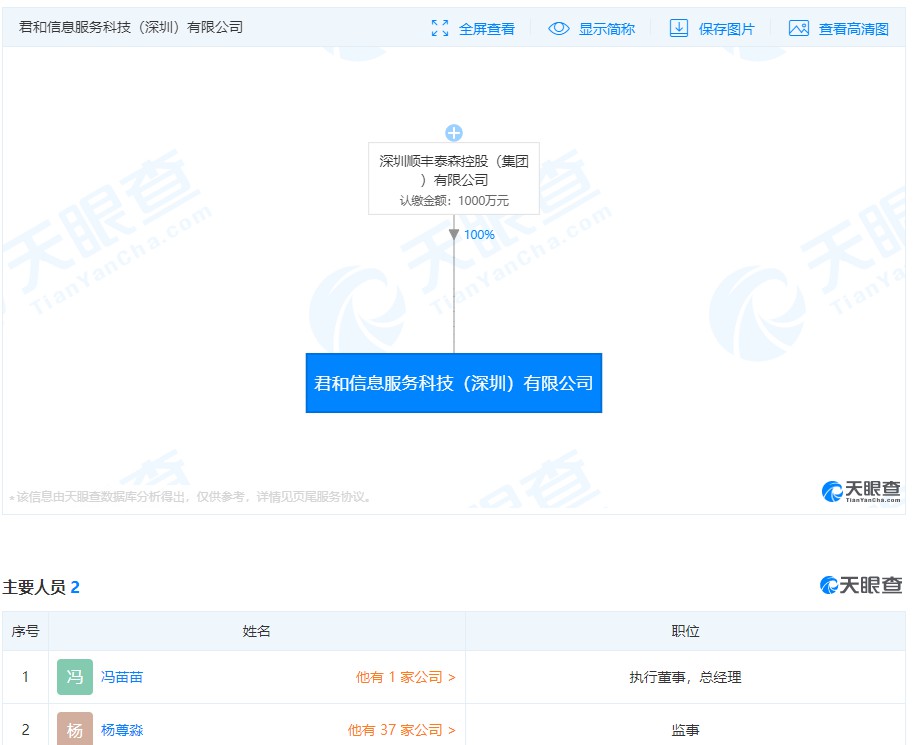The image size is (915, 745).
Task: Expand 他有 37 家公司 for 杨尊淼
Action: (x=401, y=730)
